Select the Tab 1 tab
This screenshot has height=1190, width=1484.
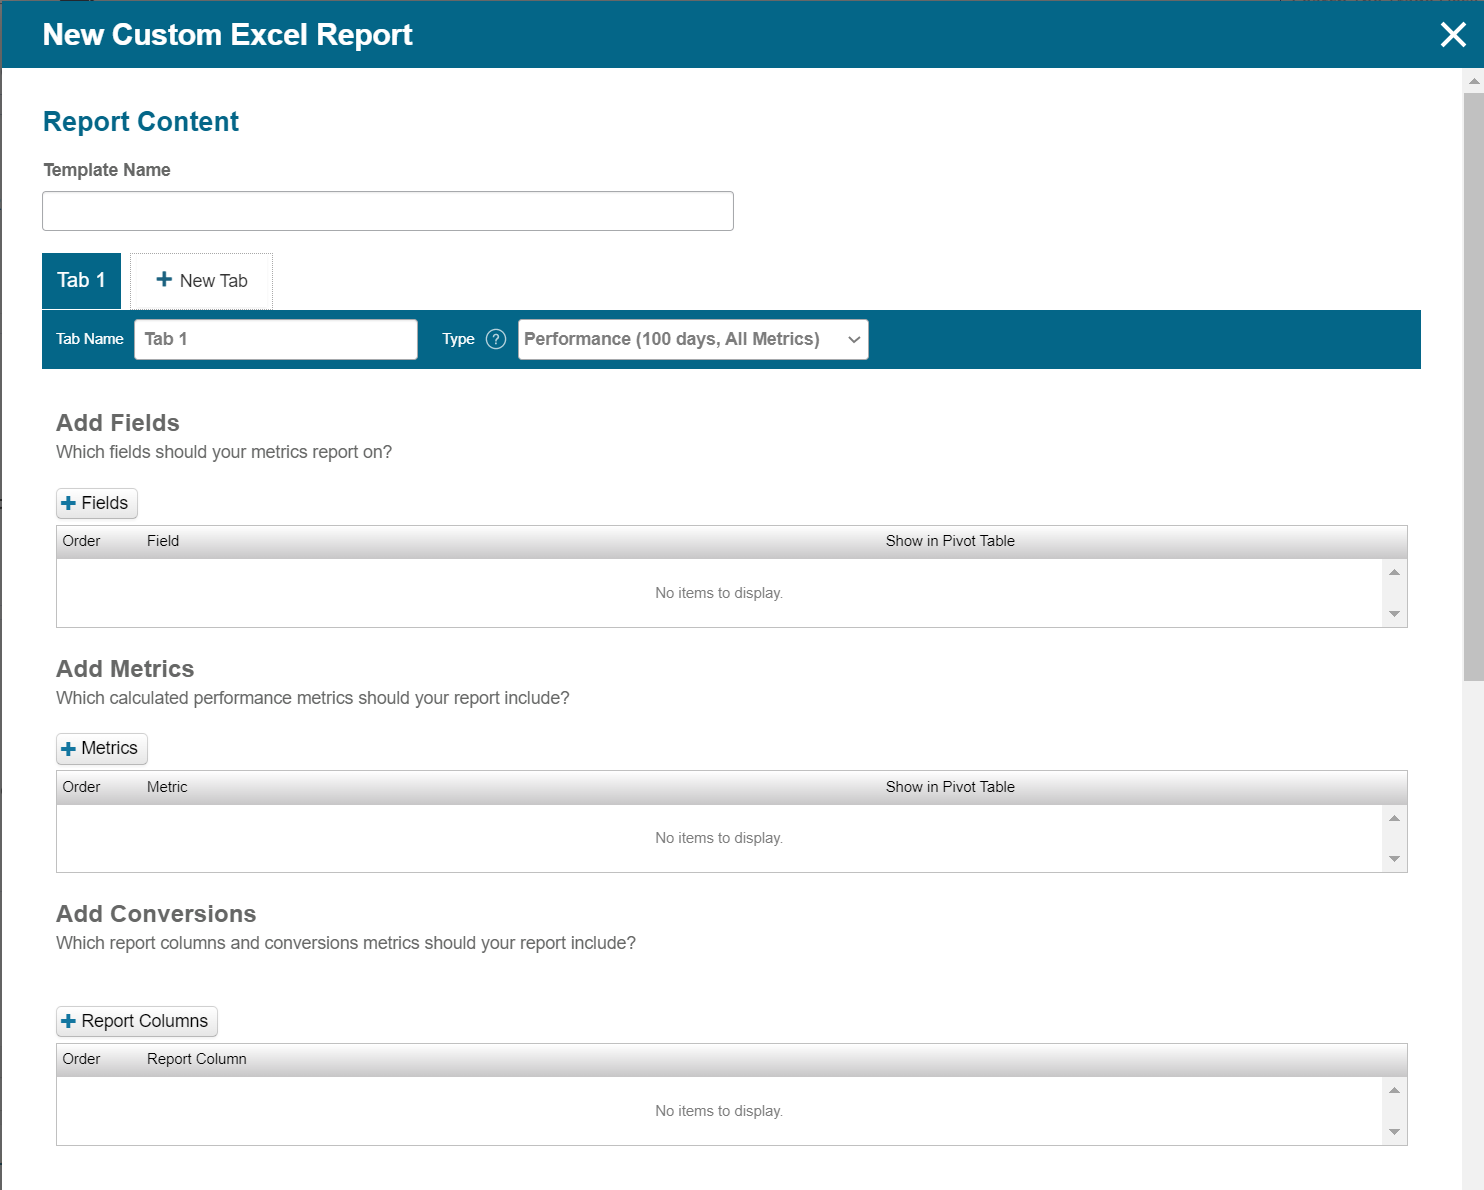click(x=81, y=281)
